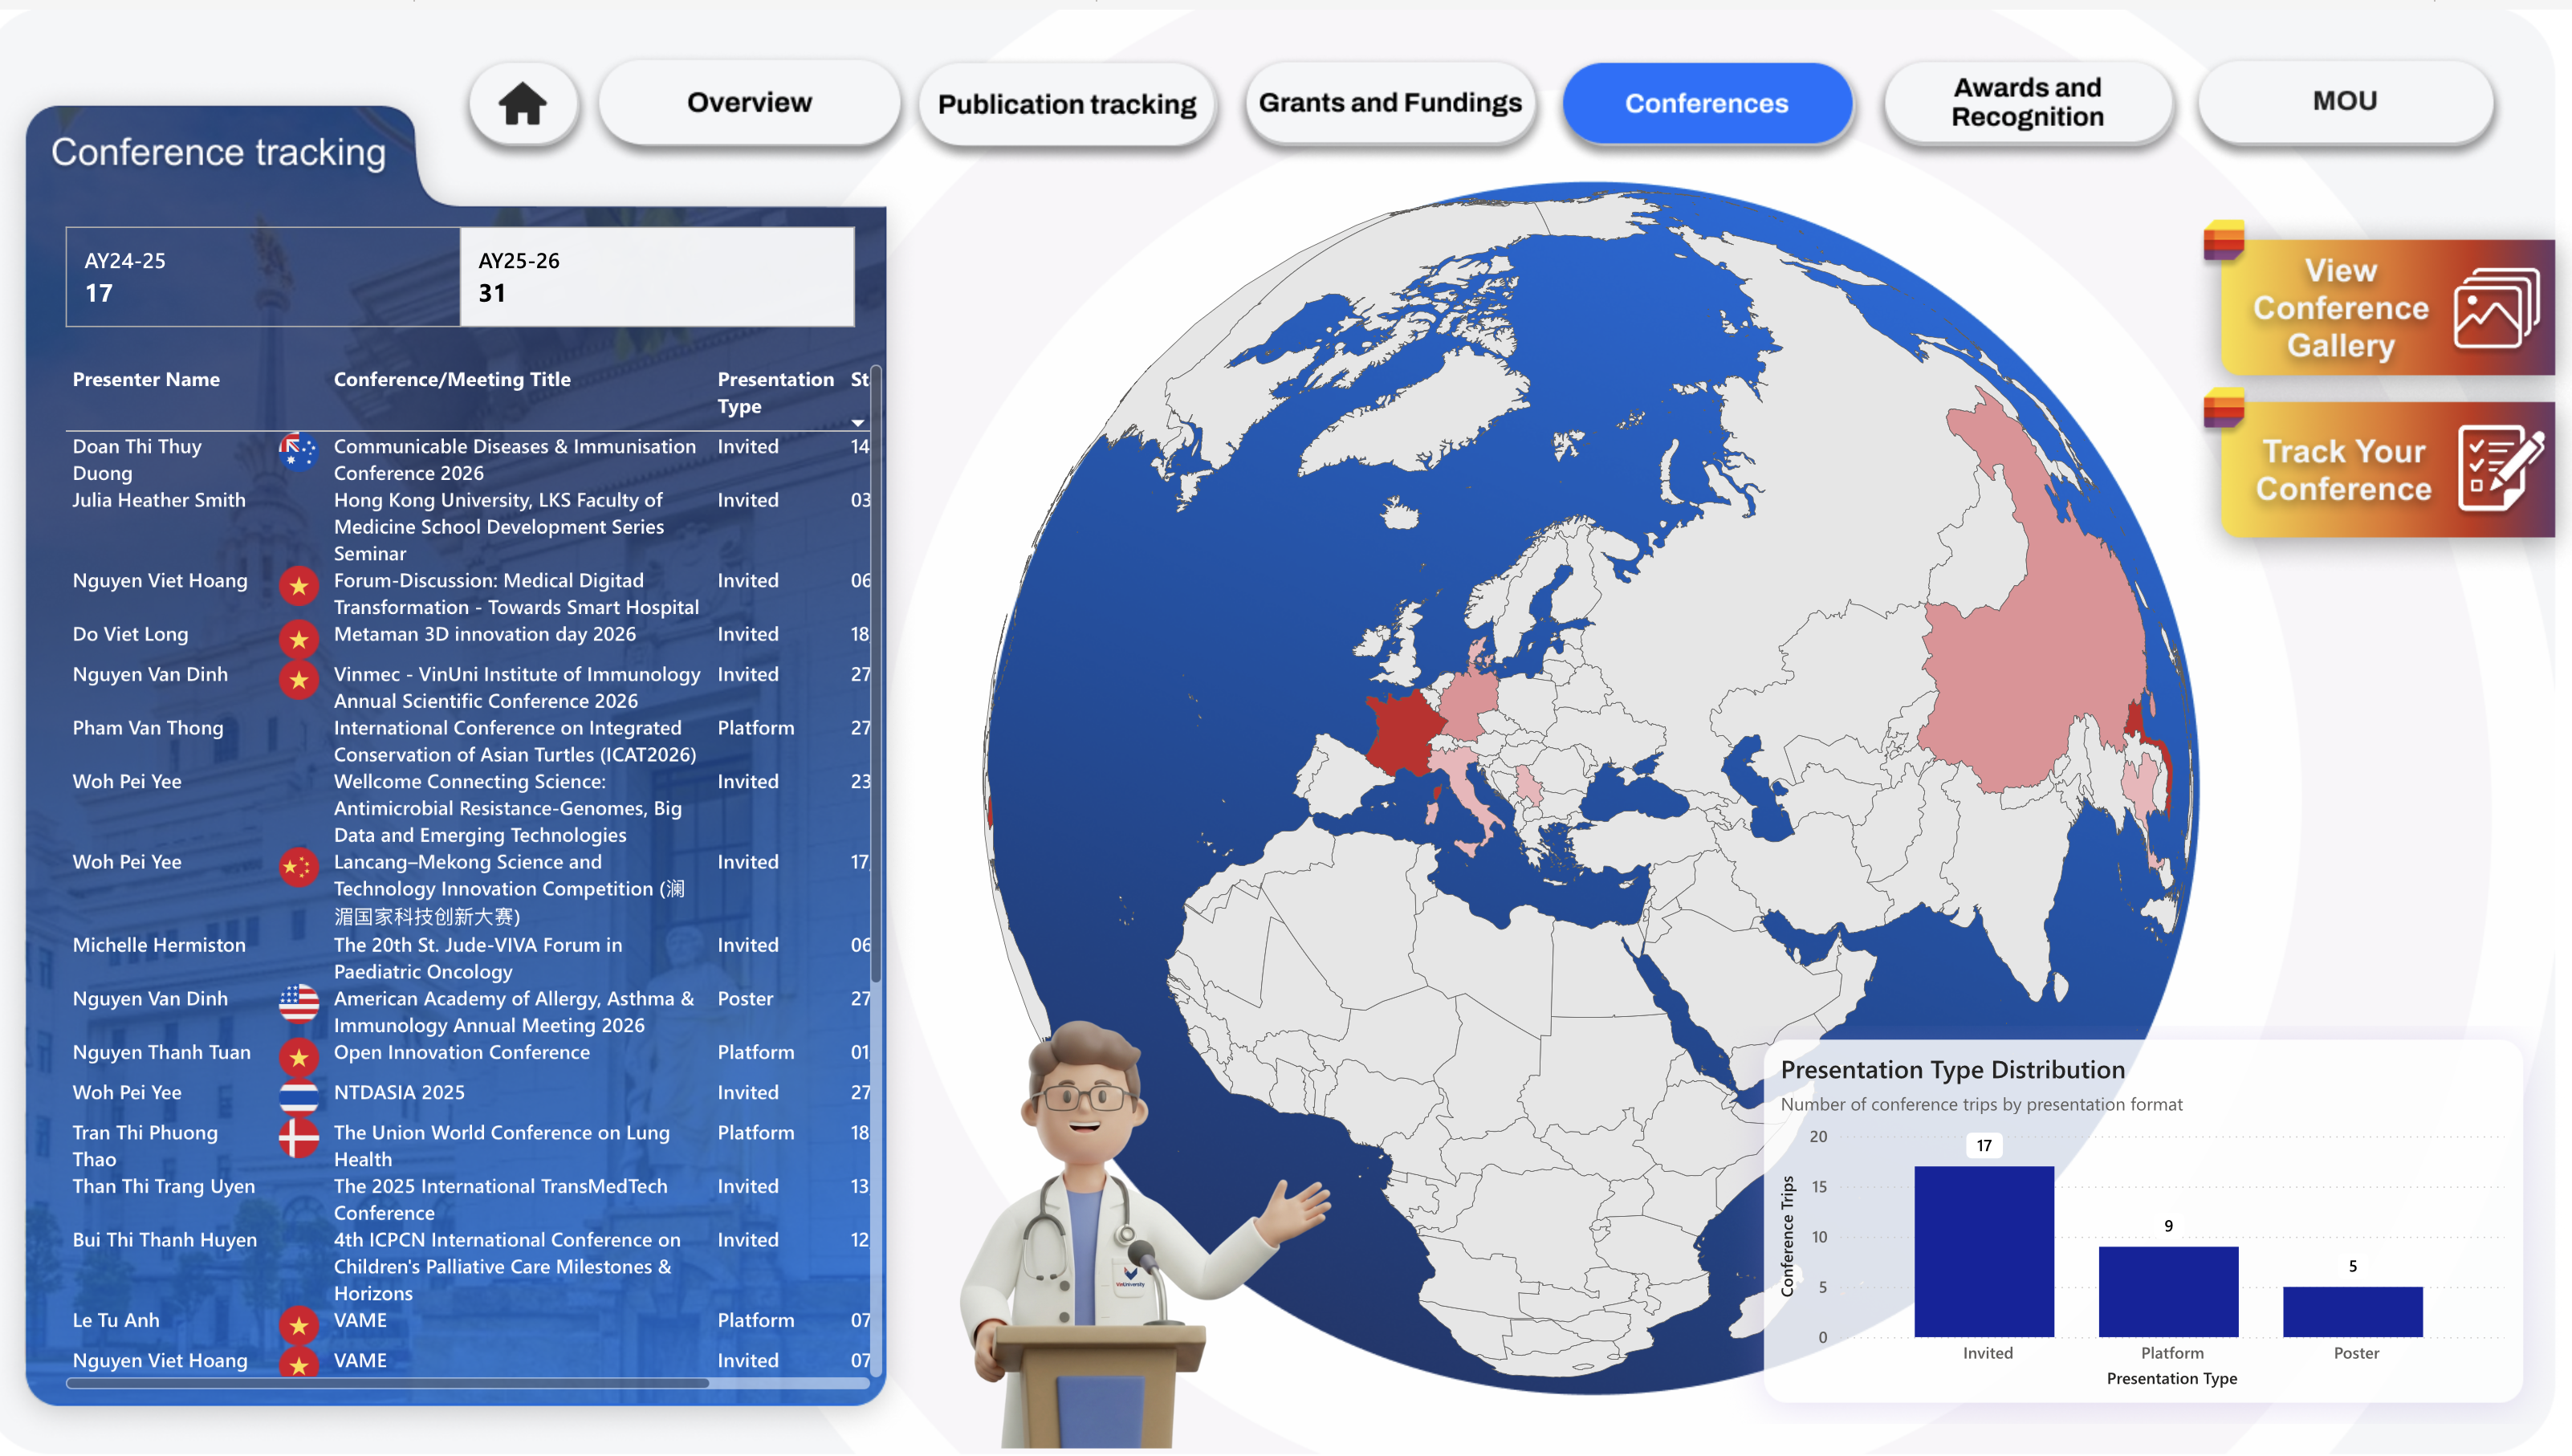Click Australia flag beside Doan Thi Thuy Duong
This screenshot has height=1456, width=2572.
point(298,452)
